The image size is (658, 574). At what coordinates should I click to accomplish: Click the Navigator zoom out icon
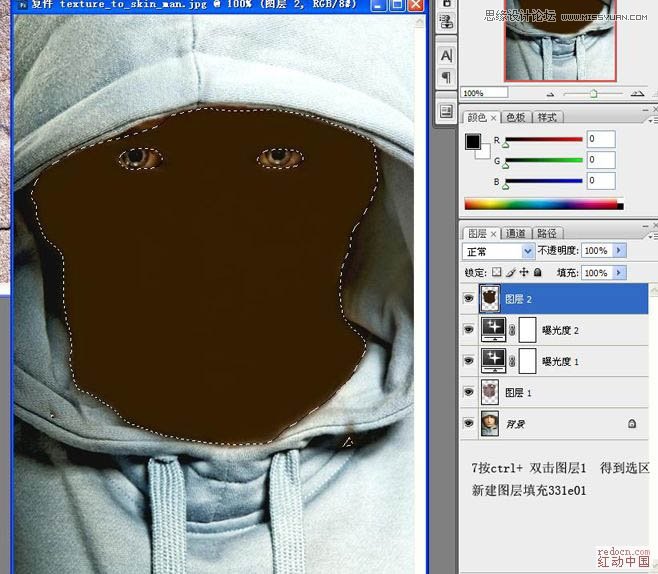pos(551,94)
